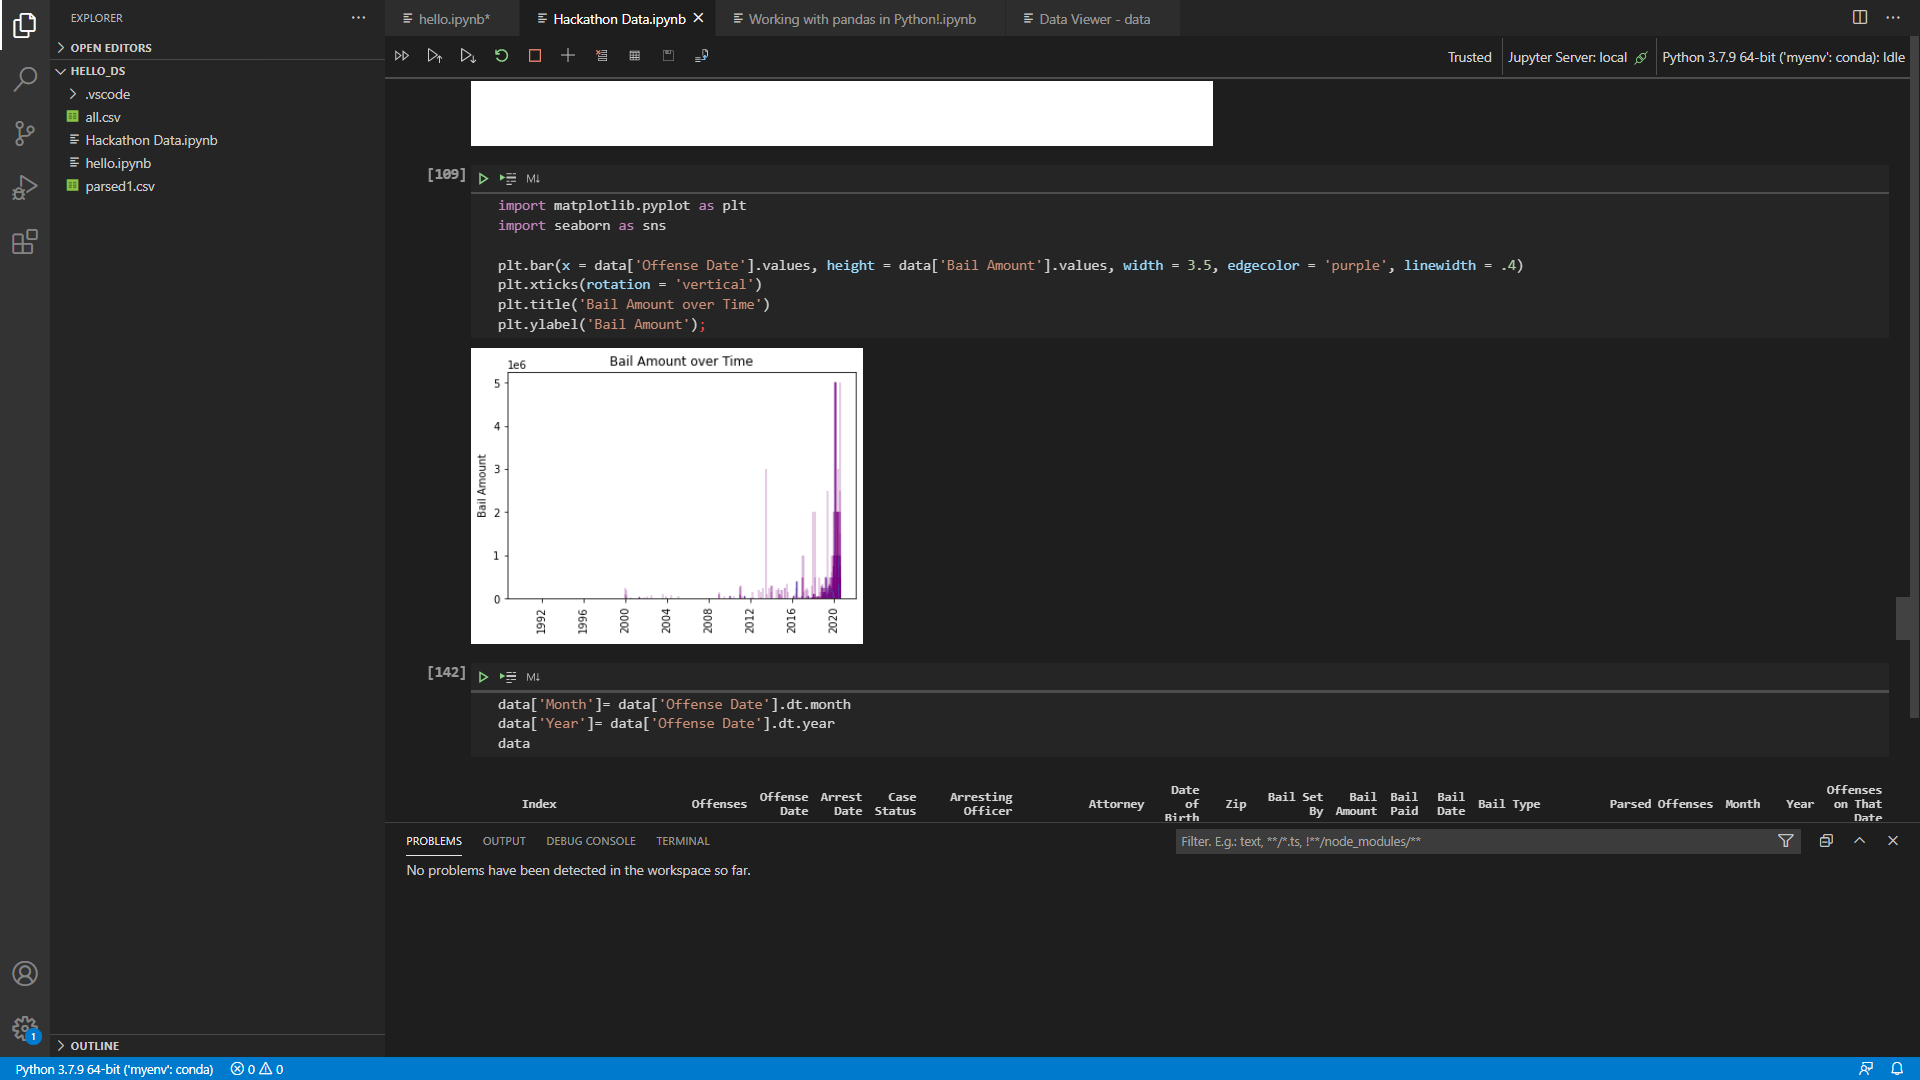Toggle the Trusted notebook status
1920x1080 pixels.
[1469, 57]
